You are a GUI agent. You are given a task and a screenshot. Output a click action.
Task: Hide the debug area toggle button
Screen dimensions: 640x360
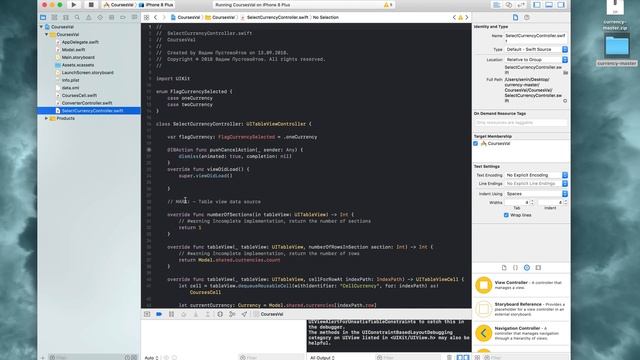coord(147,314)
